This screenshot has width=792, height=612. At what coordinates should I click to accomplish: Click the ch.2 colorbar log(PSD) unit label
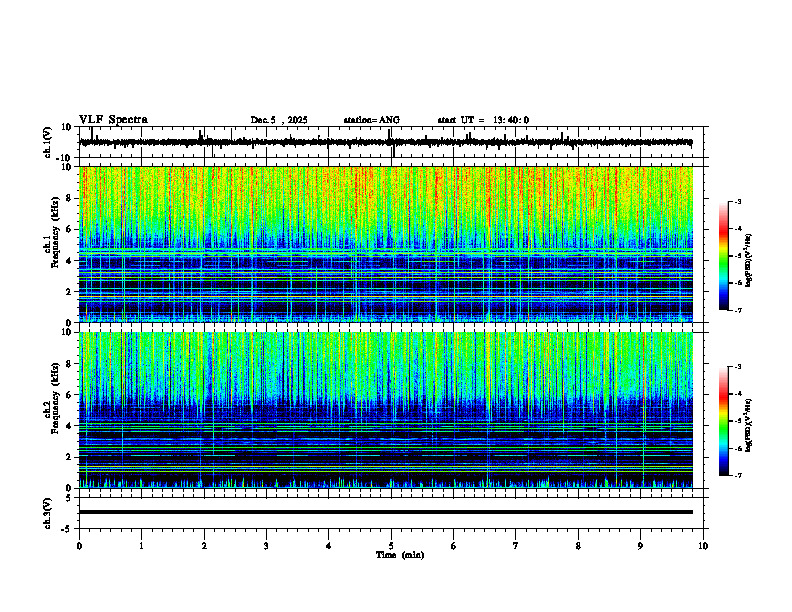coord(749,425)
